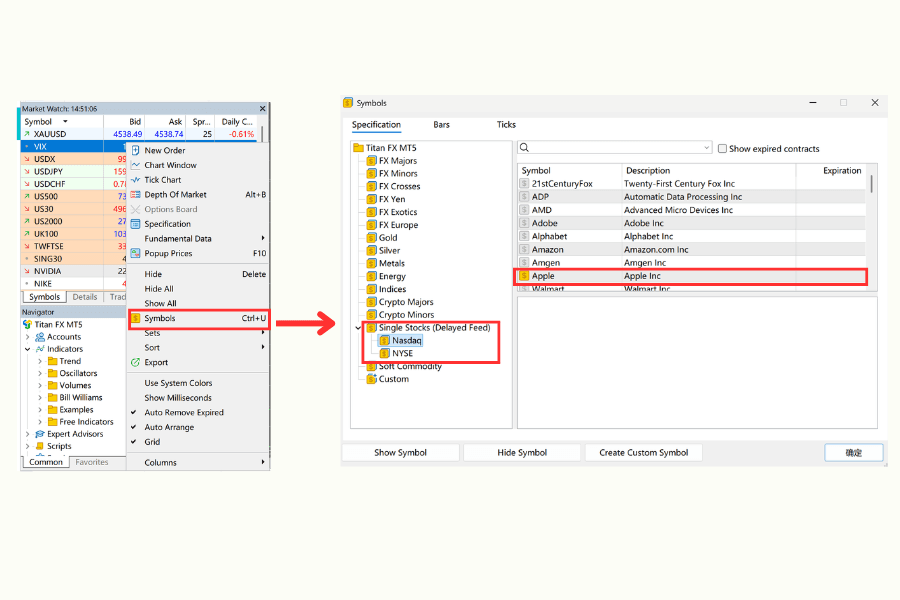Toggle Show expired contracts checkbox
900x600 pixels.
tap(722, 149)
